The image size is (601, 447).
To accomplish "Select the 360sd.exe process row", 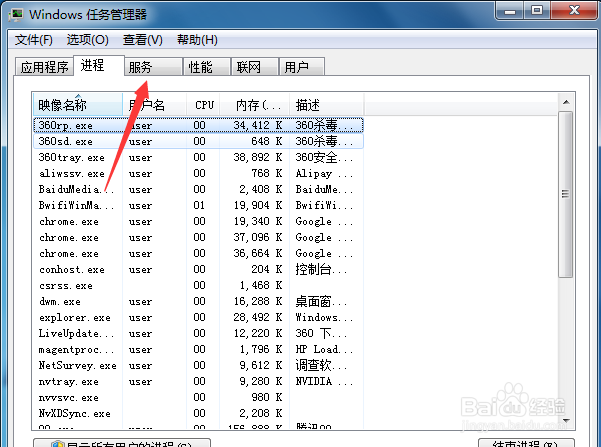I will point(199,141).
